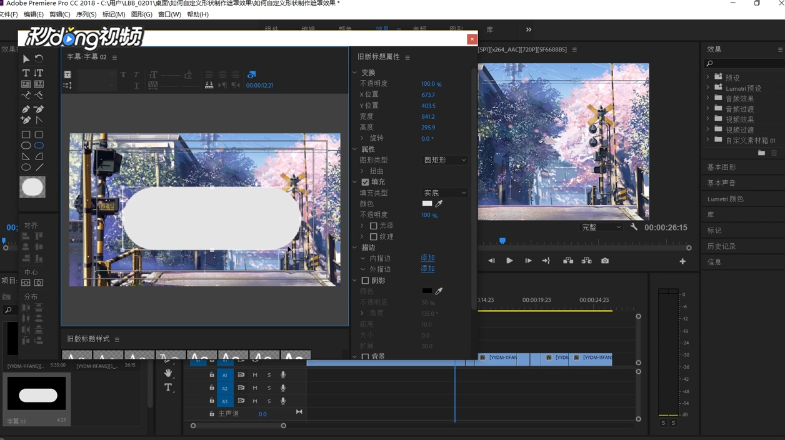Select the Pen tool in Titler

pyautogui.click(x=26, y=109)
